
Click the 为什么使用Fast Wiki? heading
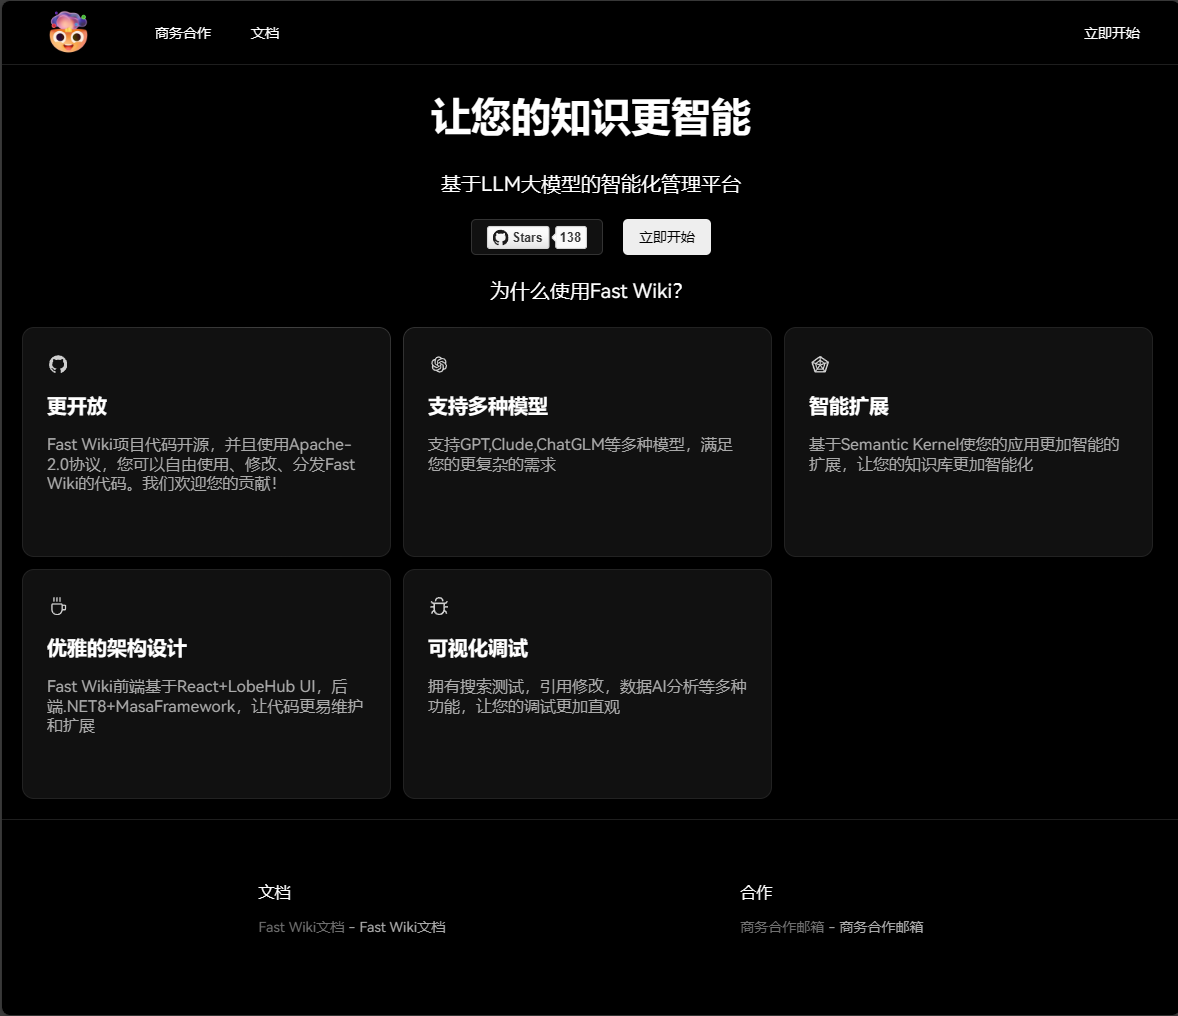tap(586, 291)
